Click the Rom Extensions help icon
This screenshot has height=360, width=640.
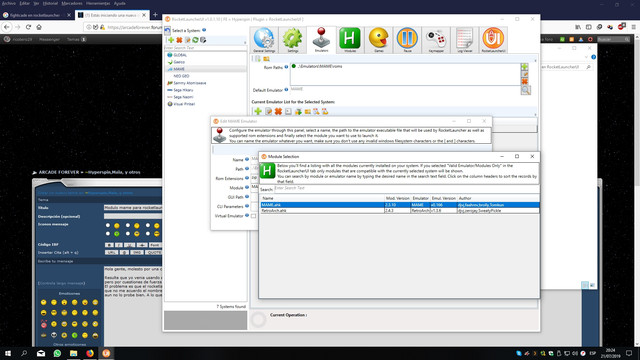247,178
